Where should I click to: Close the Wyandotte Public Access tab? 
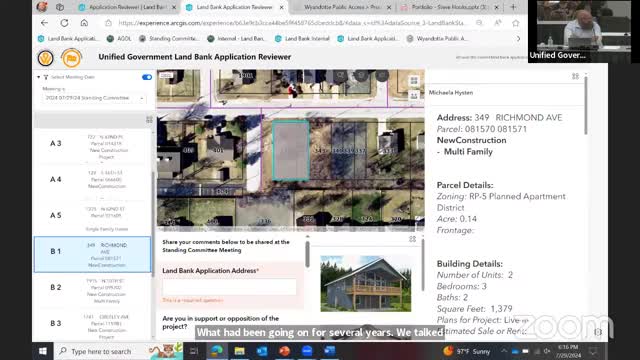[x=389, y=7]
